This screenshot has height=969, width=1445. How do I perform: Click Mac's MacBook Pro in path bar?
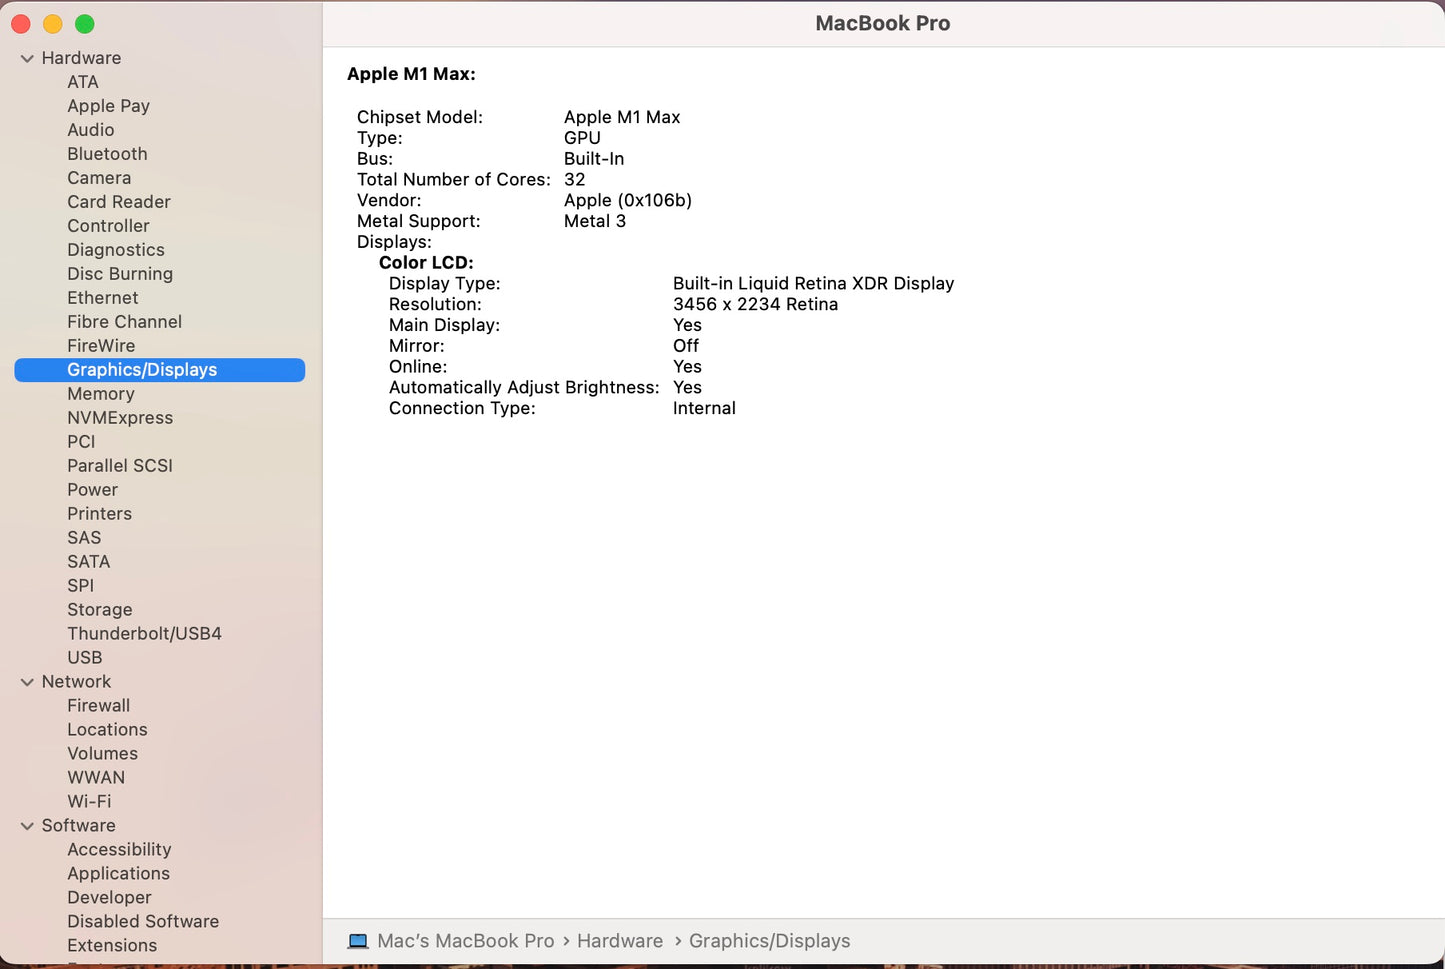click(465, 941)
